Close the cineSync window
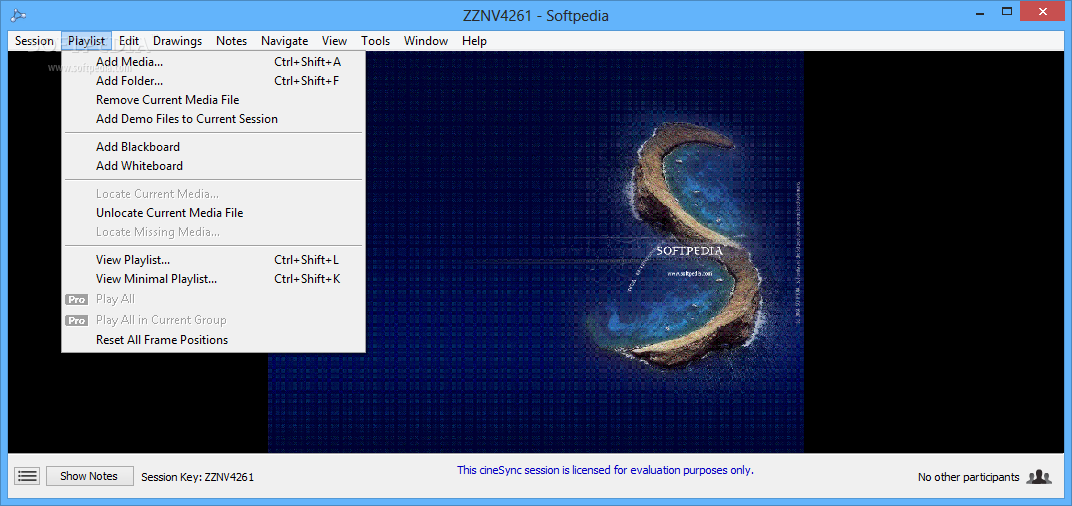Image resolution: width=1072 pixels, height=506 pixels. pos(1043,11)
